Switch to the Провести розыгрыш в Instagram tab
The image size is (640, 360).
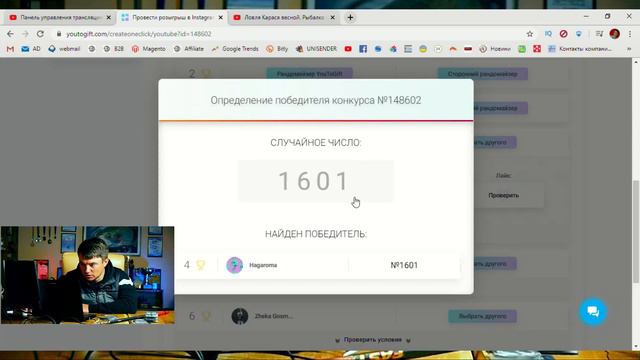[x=171, y=18]
